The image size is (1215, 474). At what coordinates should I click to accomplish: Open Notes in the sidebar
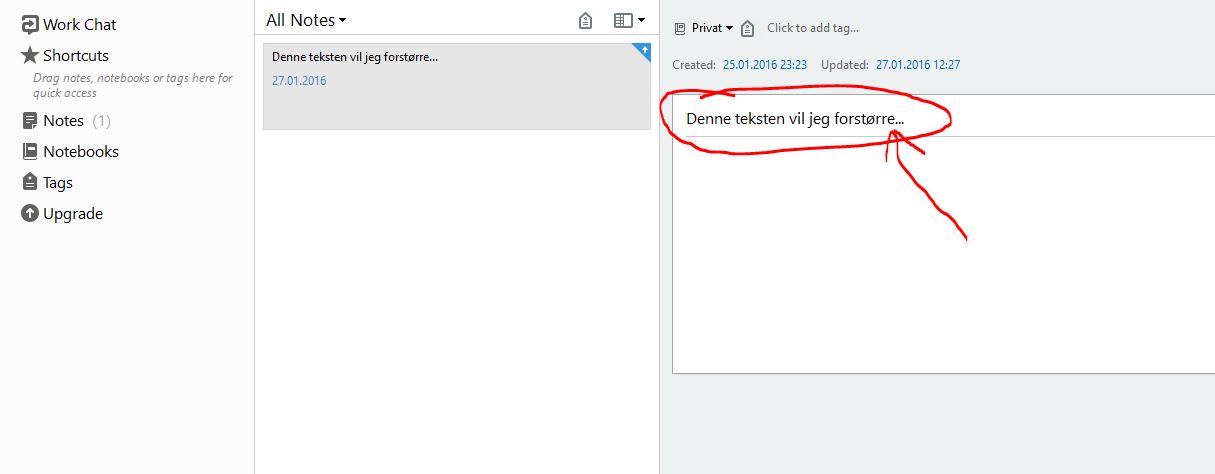[x=65, y=120]
